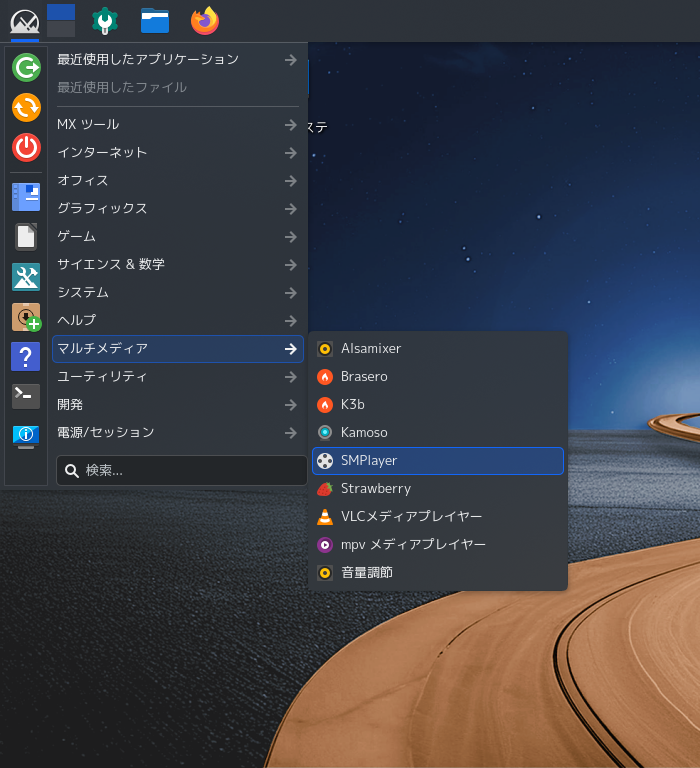This screenshot has width=700, height=768.
Task: Click the red power shutdown icon
Action: click(x=26, y=147)
